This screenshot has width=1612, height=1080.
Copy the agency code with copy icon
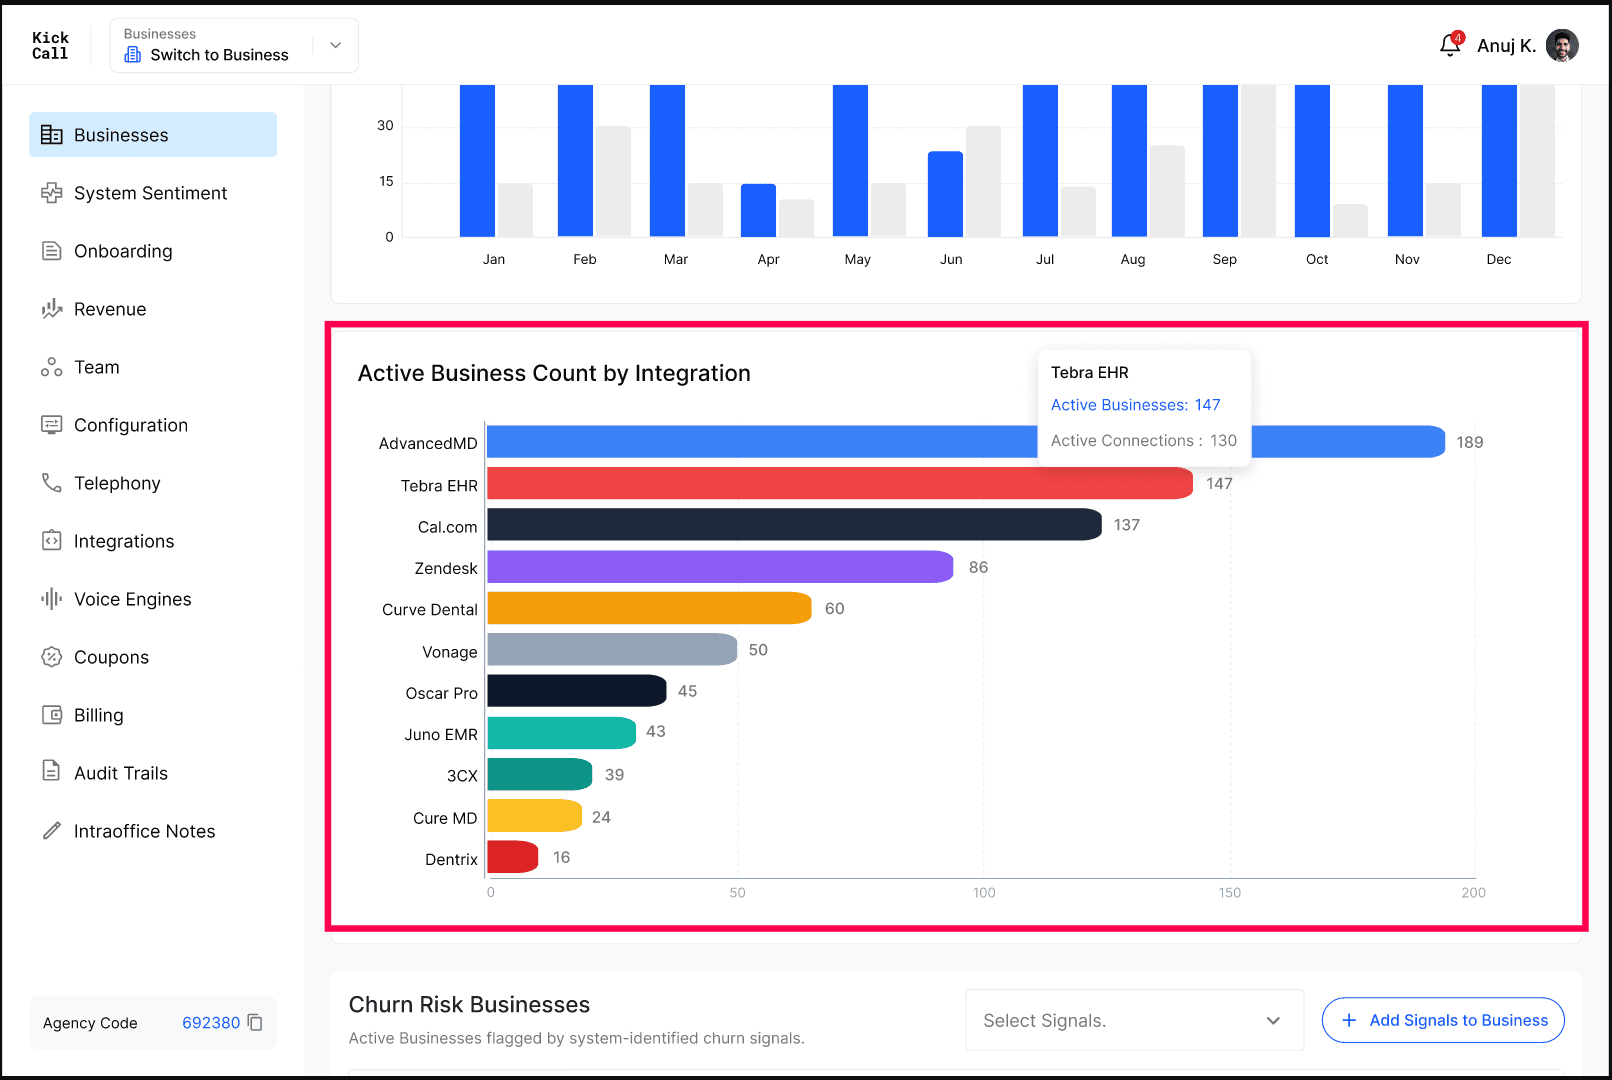point(255,1022)
